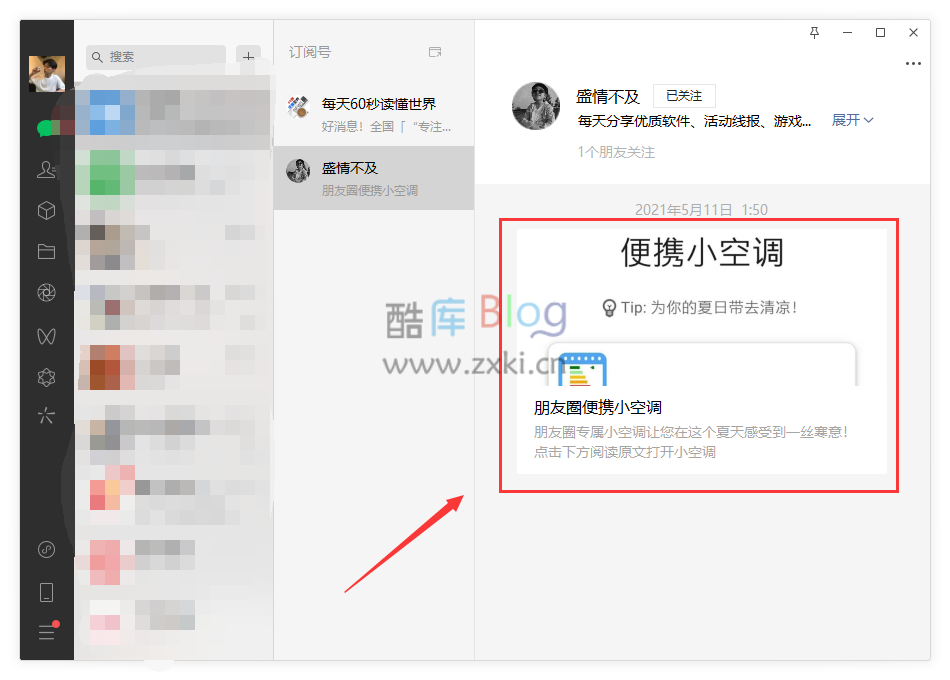The height and width of the screenshot is (680, 950).
Task: Open the music listening icon in sidebar
Action: pyautogui.click(x=46, y=549)
